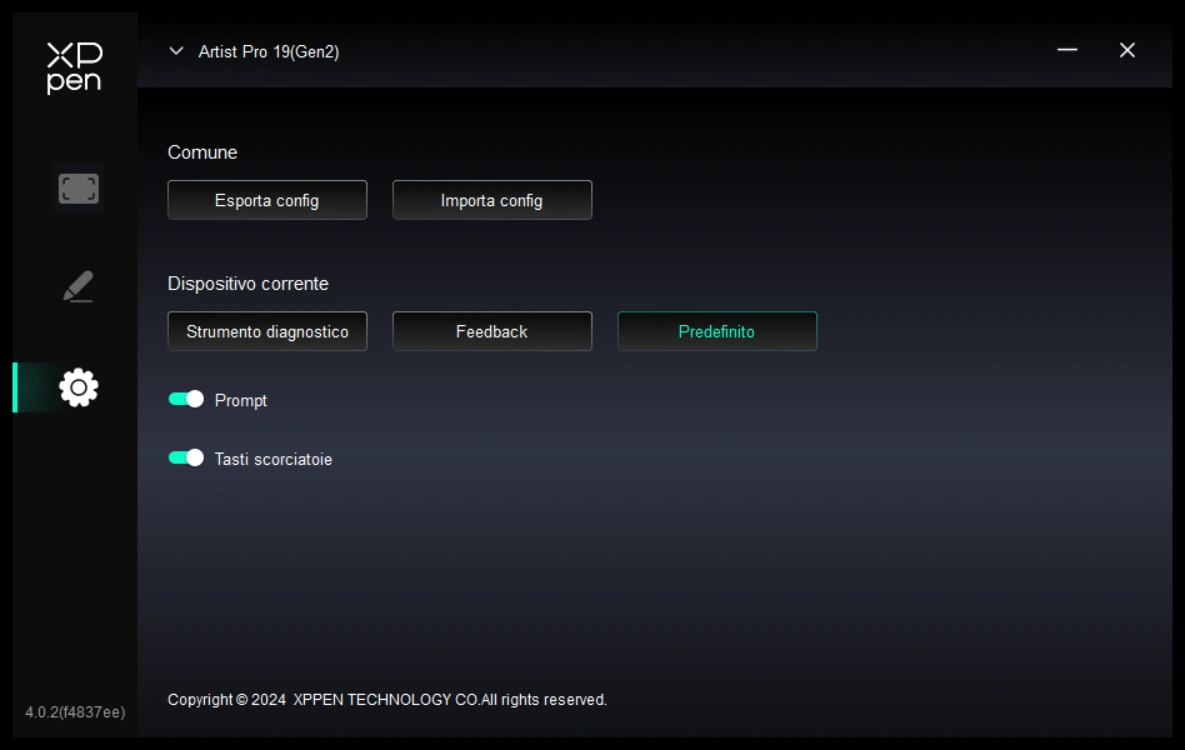Screen dimensions: 1185x750
Task: Click the Prompt label text
Action: (x=241, y=400)
